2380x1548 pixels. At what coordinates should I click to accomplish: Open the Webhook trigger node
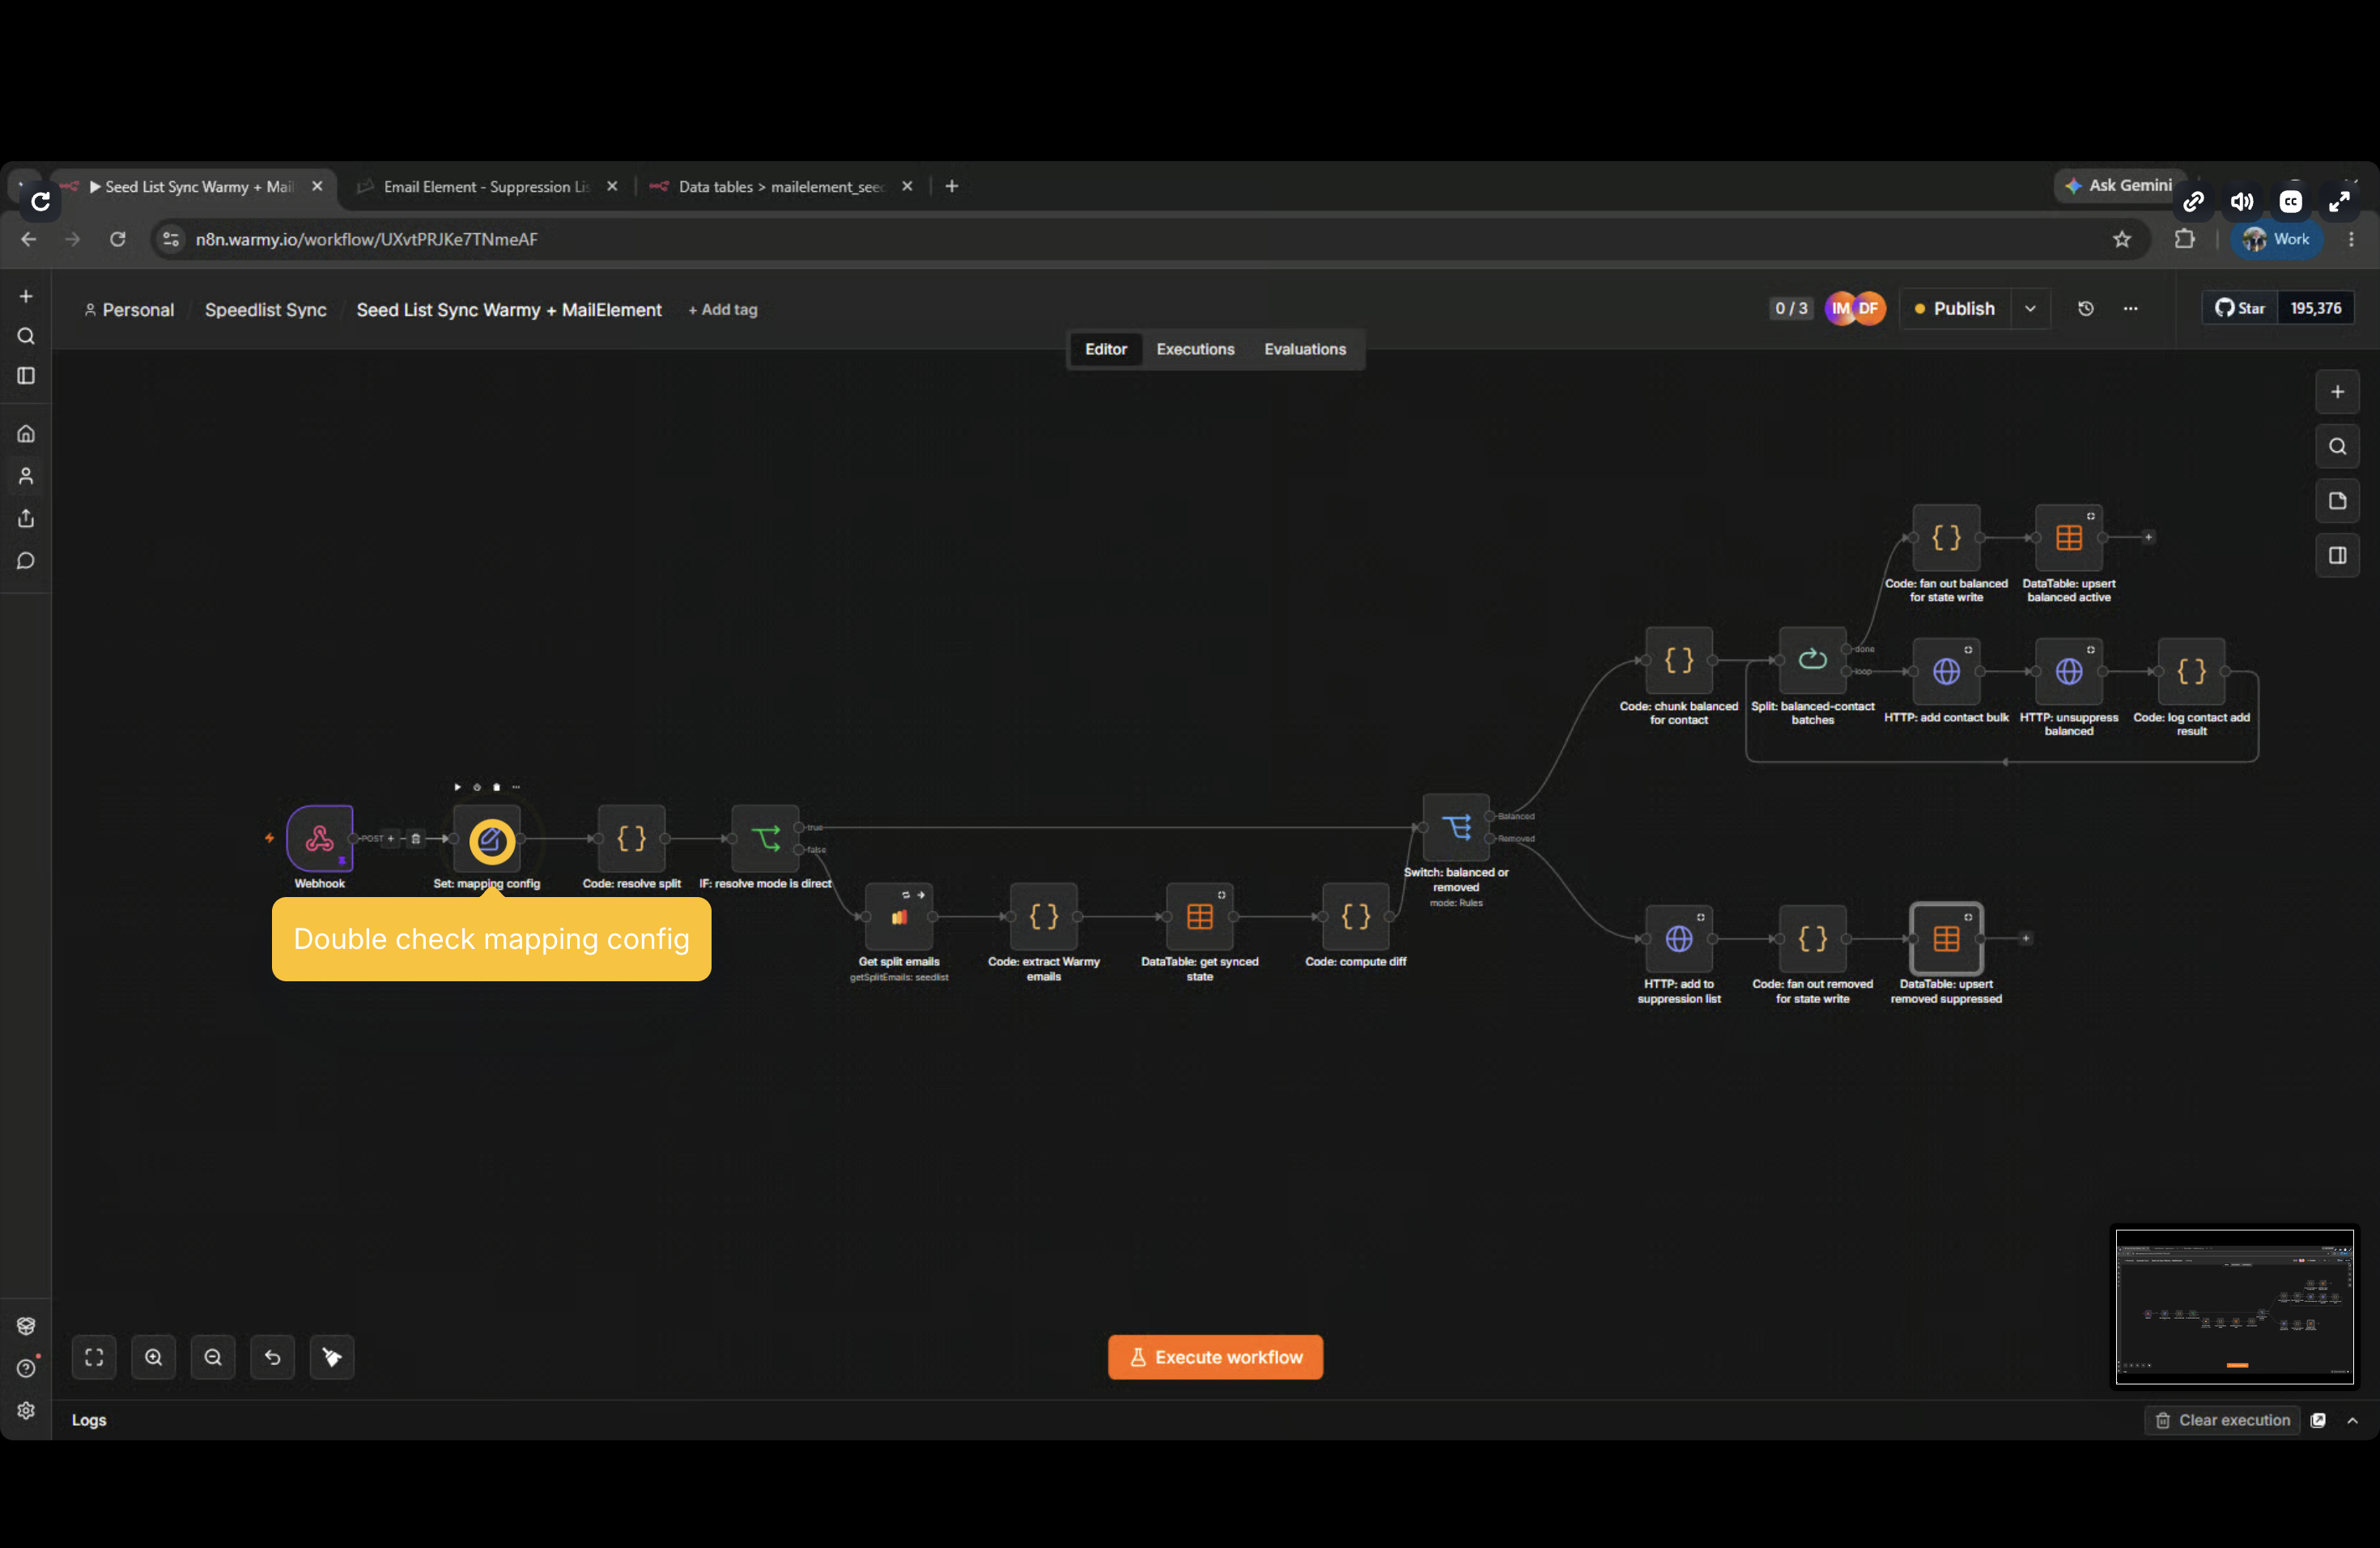[320, 838]
